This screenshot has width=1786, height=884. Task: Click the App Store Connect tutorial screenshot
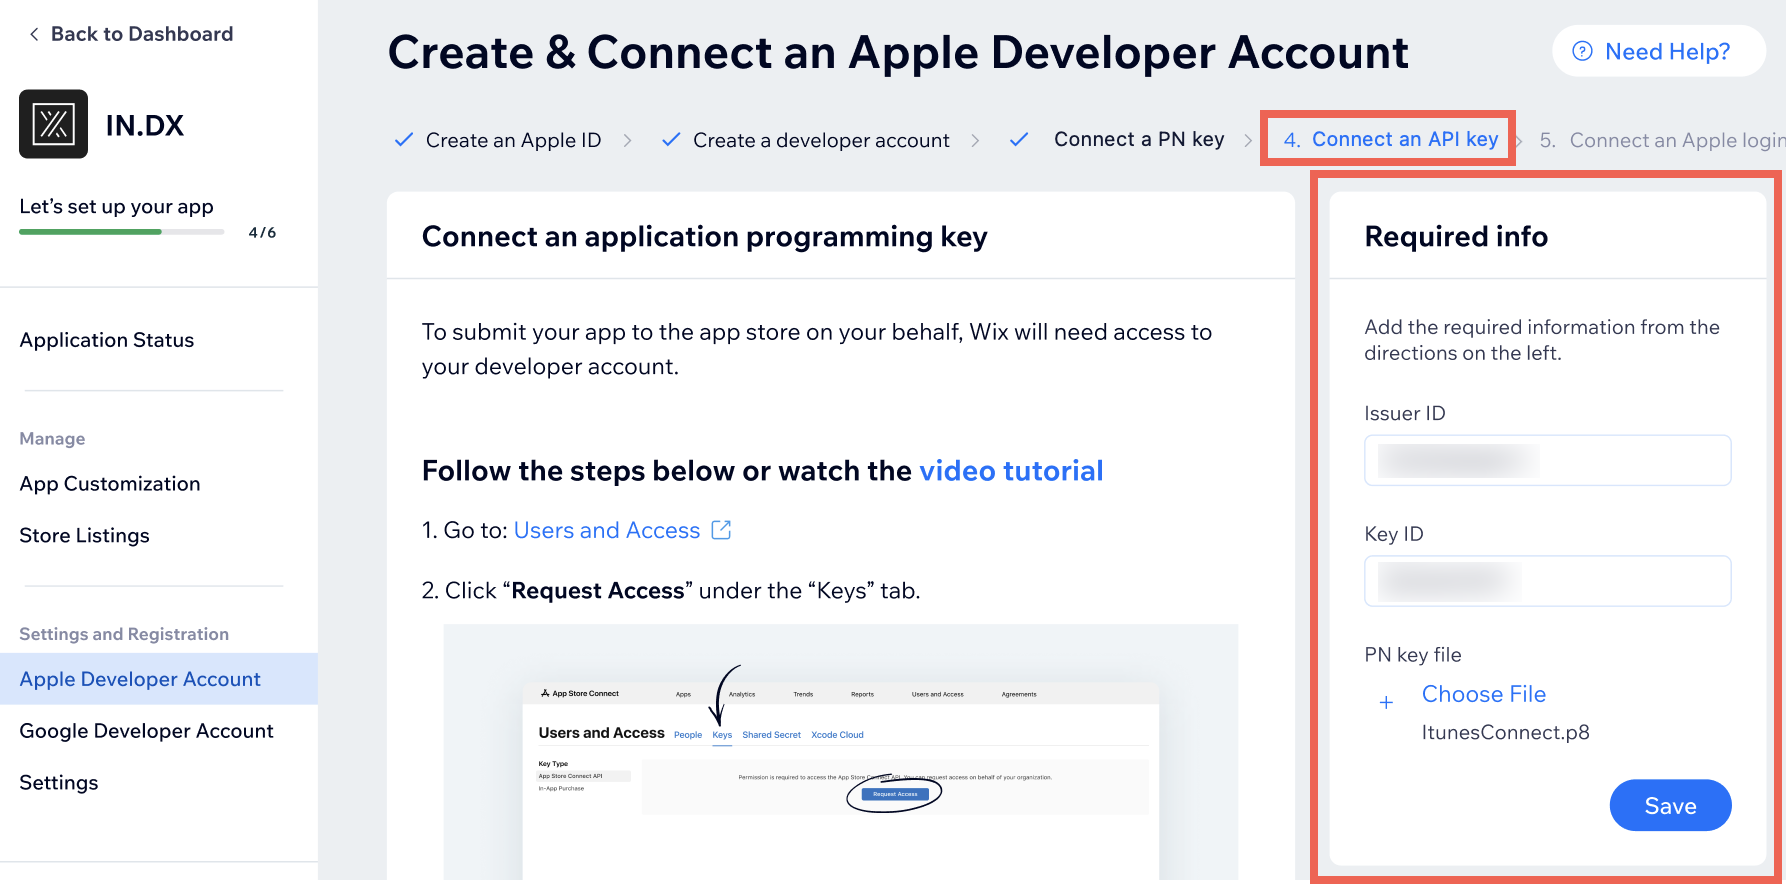841,752
